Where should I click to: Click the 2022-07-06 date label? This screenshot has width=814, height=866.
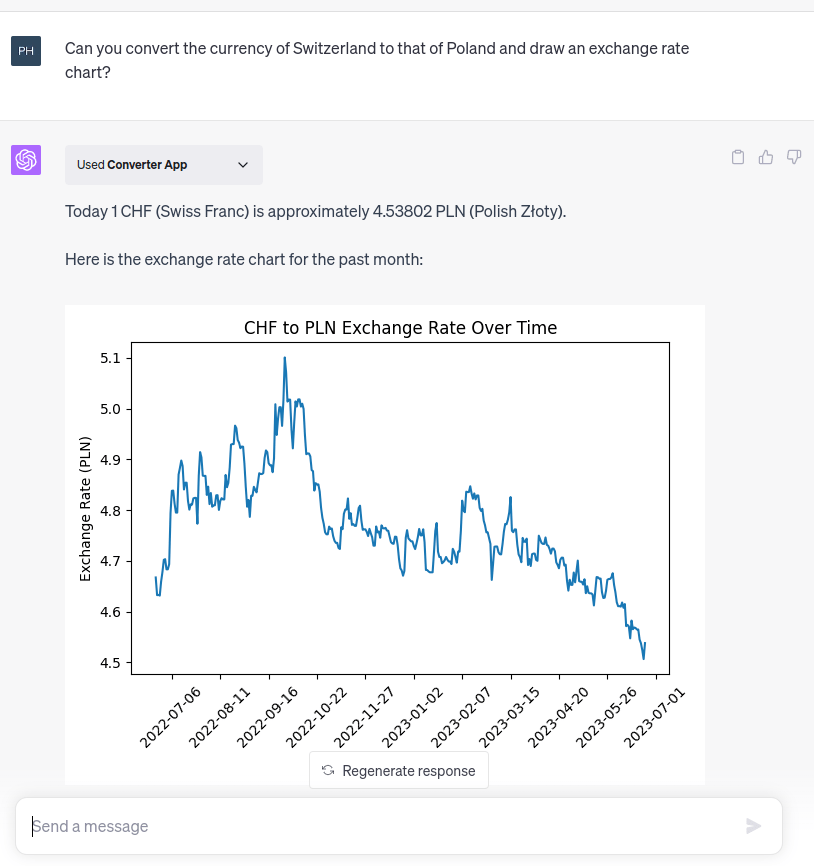[170, 716]
